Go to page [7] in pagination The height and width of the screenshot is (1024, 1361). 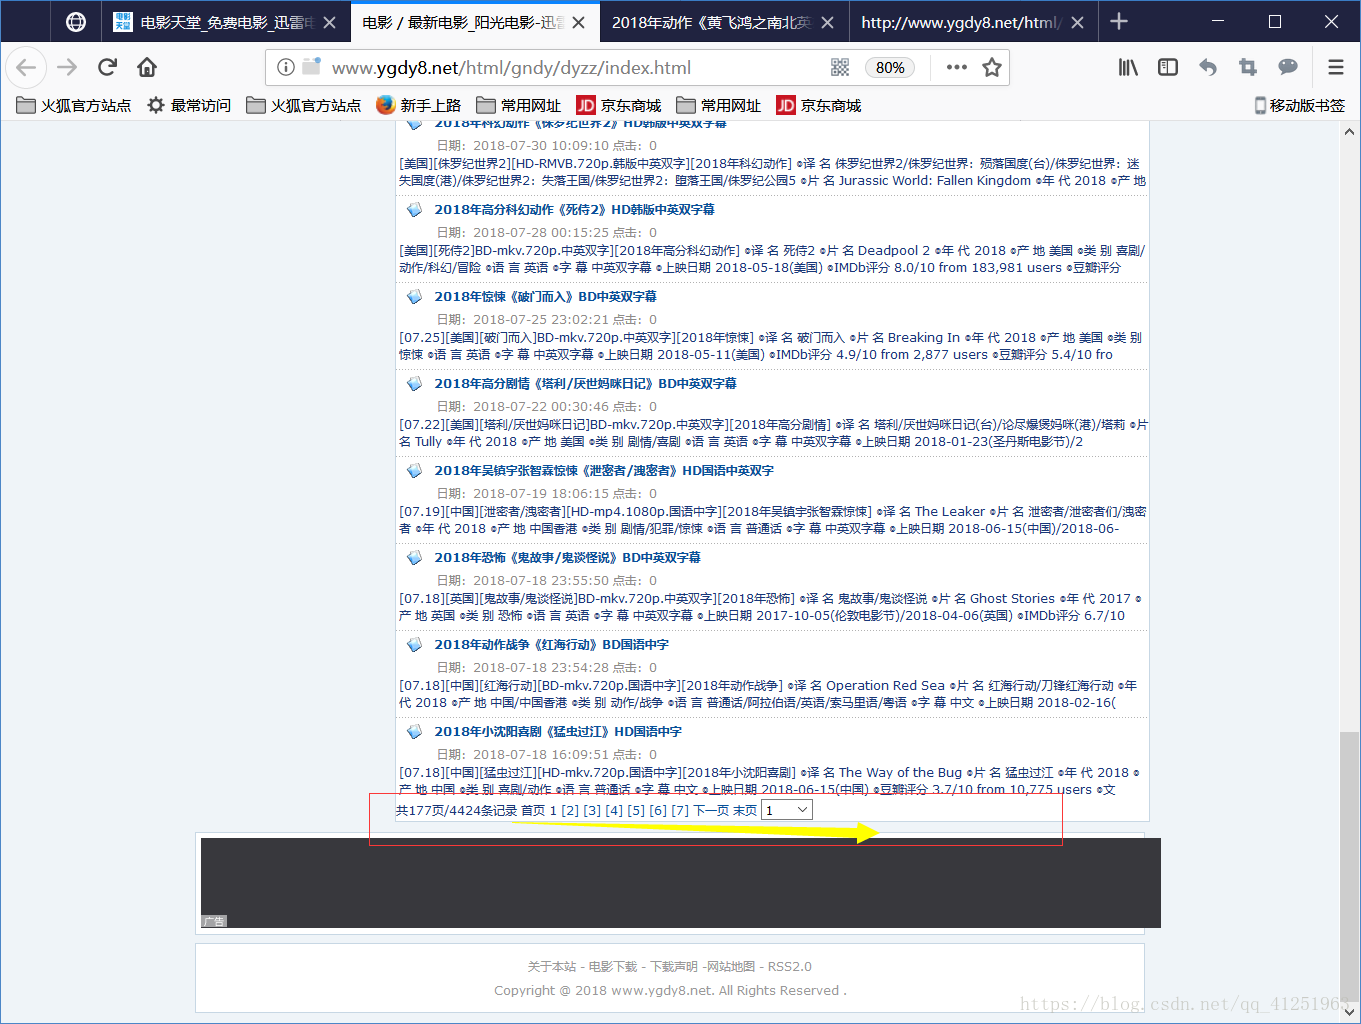point(680,810)
